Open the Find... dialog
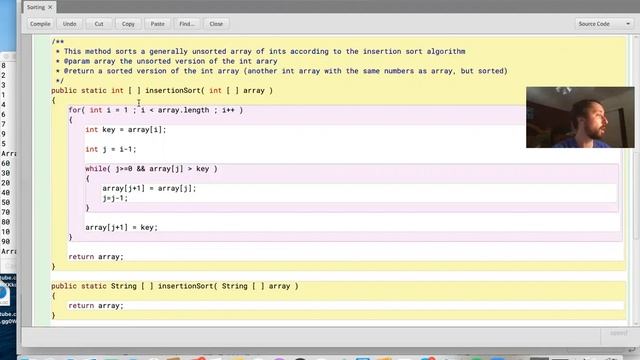 click(x=187, y=24)
